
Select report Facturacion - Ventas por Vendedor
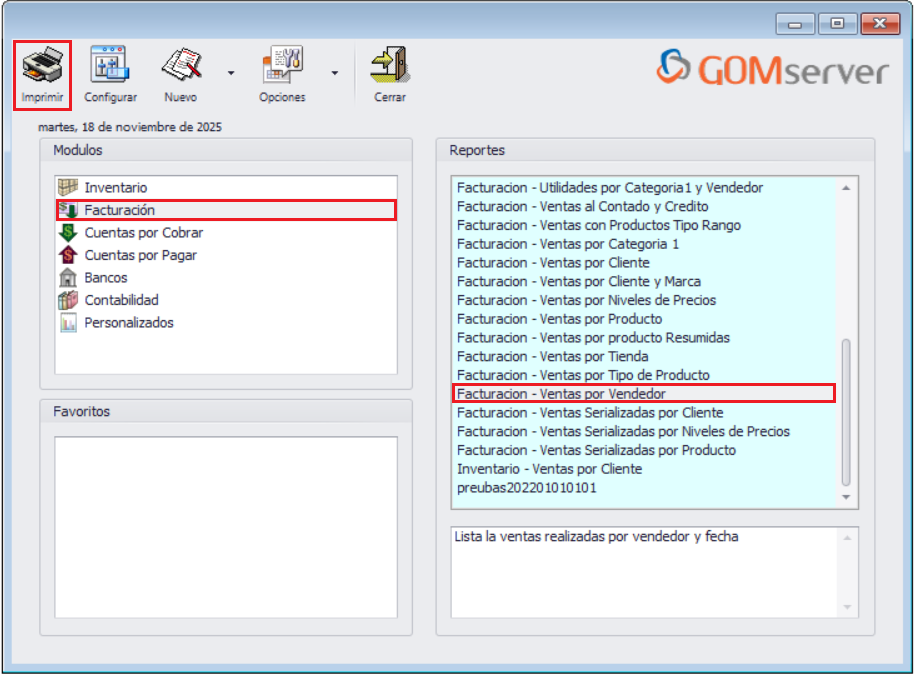click(553, 394)
